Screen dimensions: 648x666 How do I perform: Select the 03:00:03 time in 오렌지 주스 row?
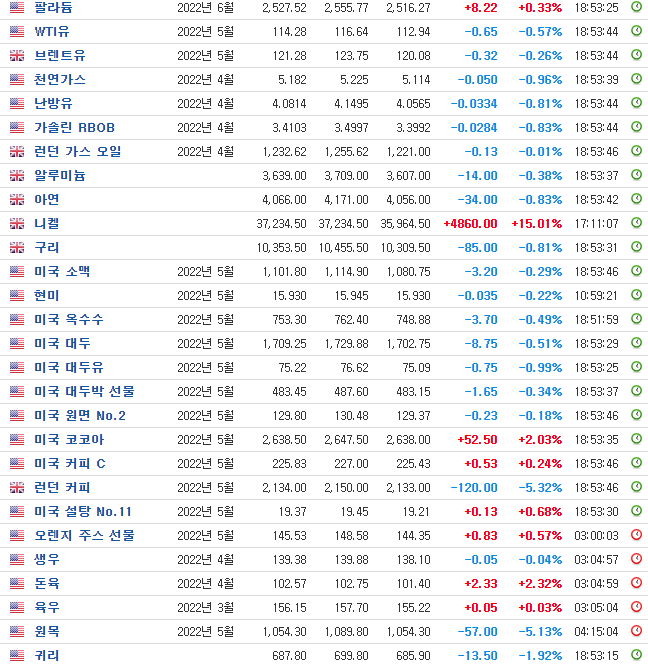pos(596,536)
